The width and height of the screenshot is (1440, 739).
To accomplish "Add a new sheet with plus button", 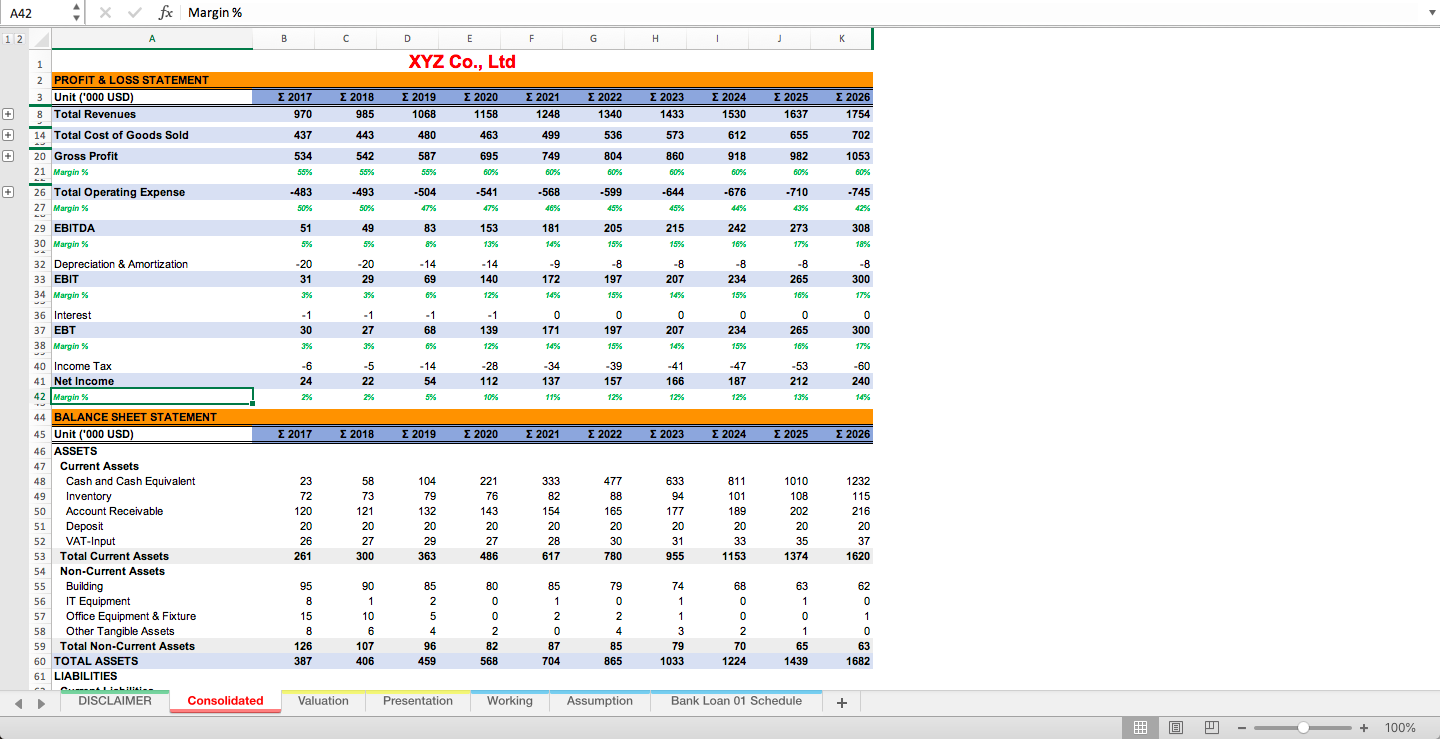I will point(842,702).
